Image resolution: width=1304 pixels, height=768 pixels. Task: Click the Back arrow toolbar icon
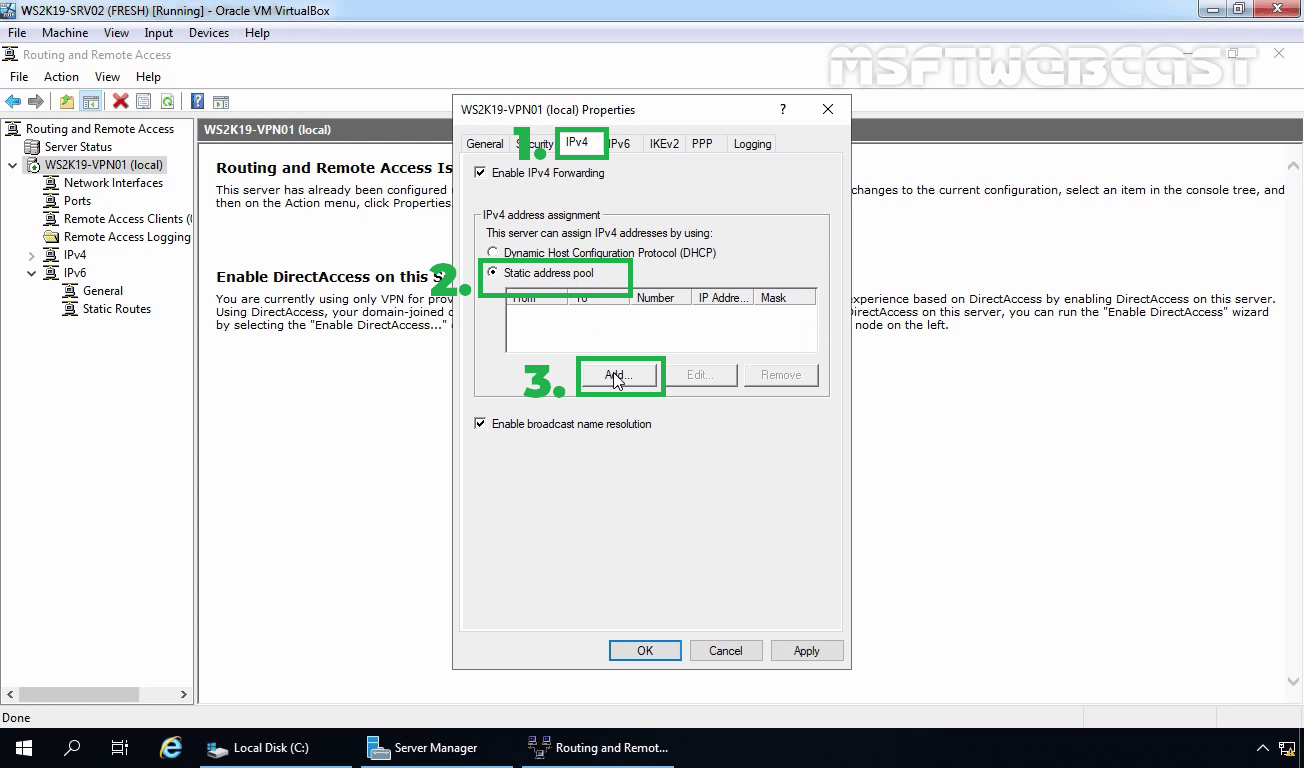[x=13, y=101]
